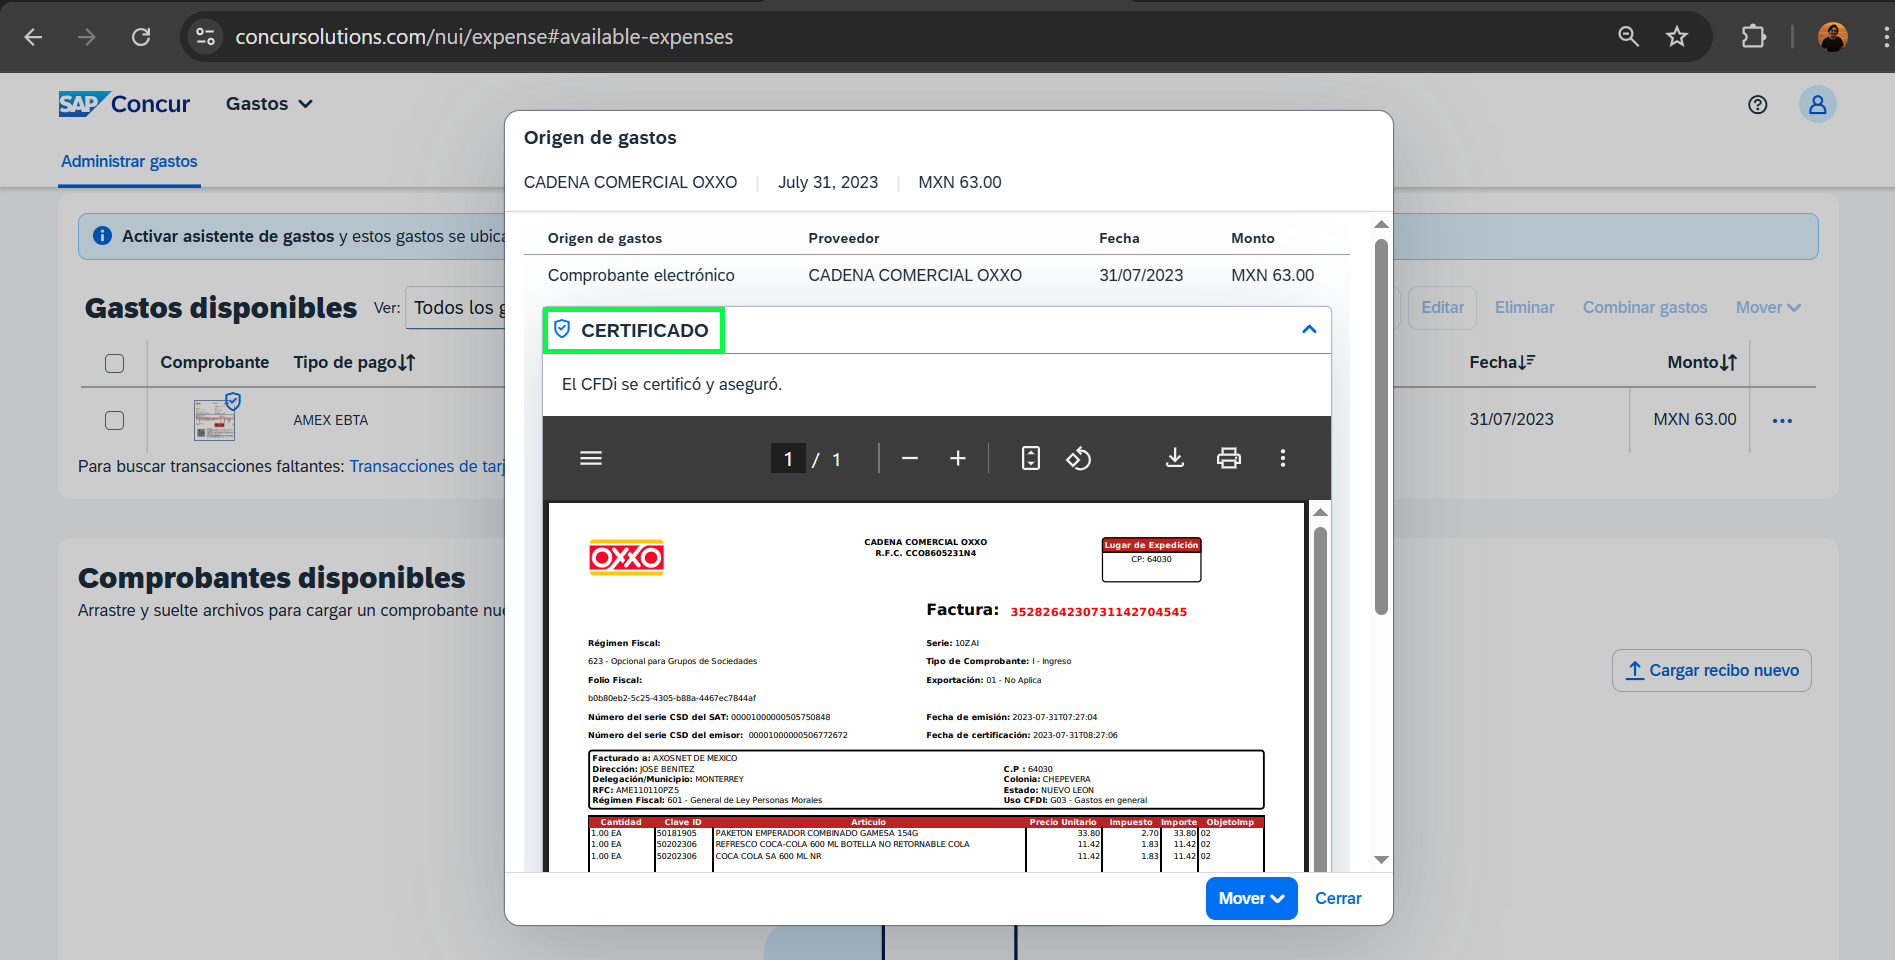Click the OXXO logo in the invoice

[x=626, y=557]
